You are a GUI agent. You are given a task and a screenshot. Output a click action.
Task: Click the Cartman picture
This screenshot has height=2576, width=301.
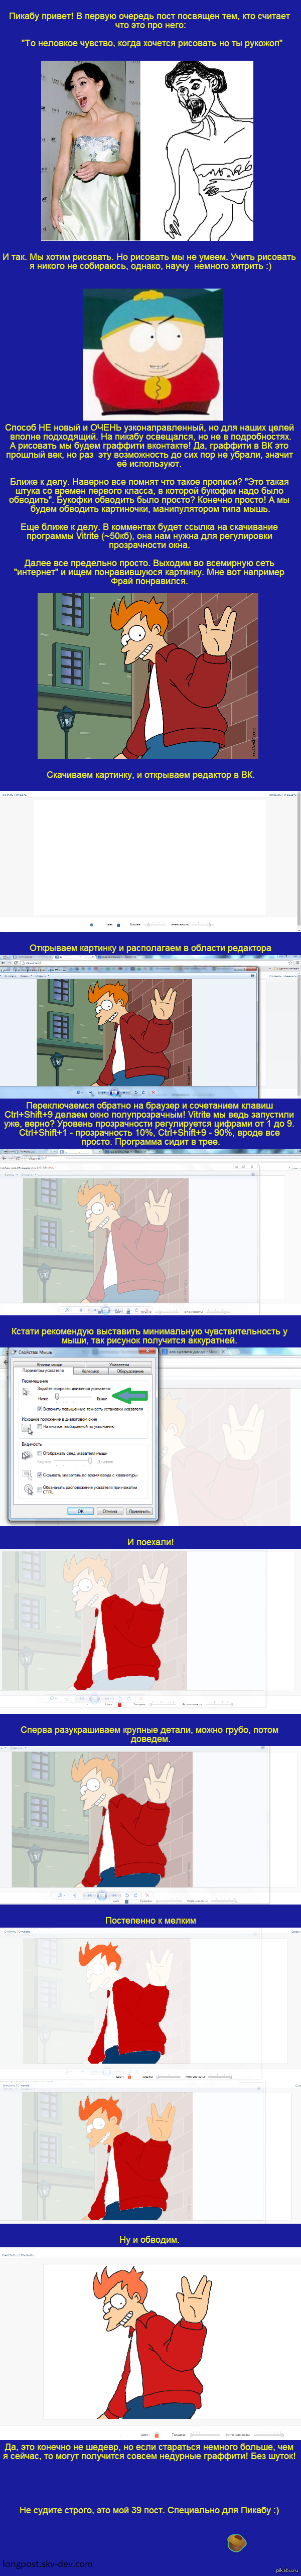click(153, 355)
